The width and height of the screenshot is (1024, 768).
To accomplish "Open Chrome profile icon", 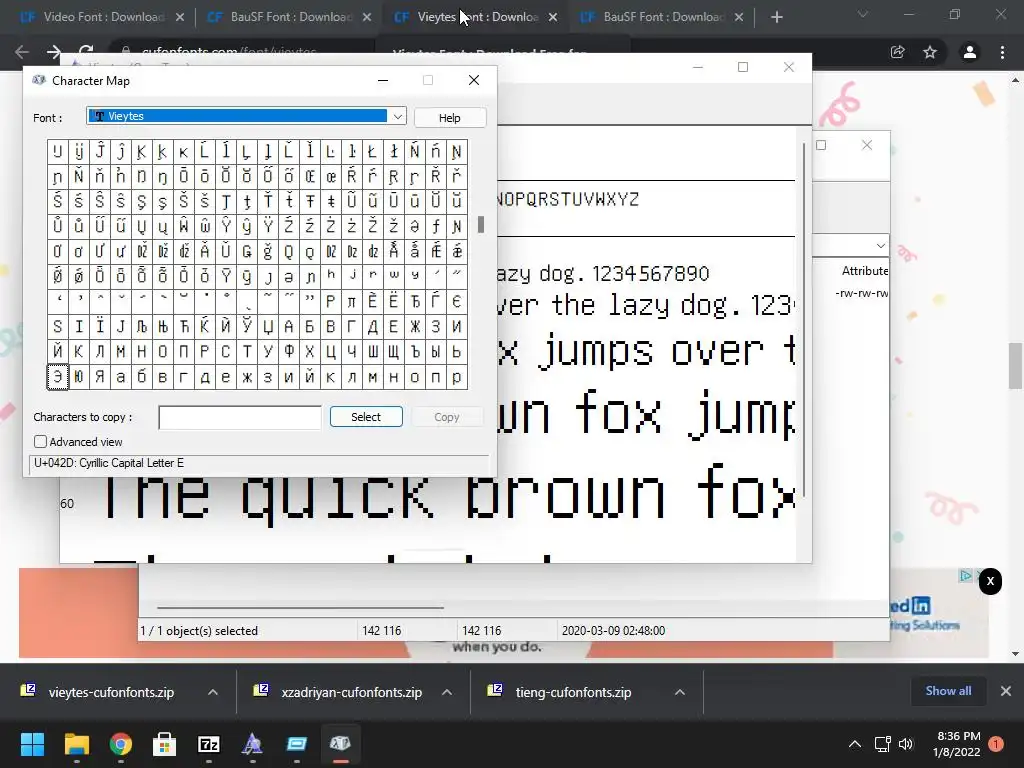I will [970, 52].
